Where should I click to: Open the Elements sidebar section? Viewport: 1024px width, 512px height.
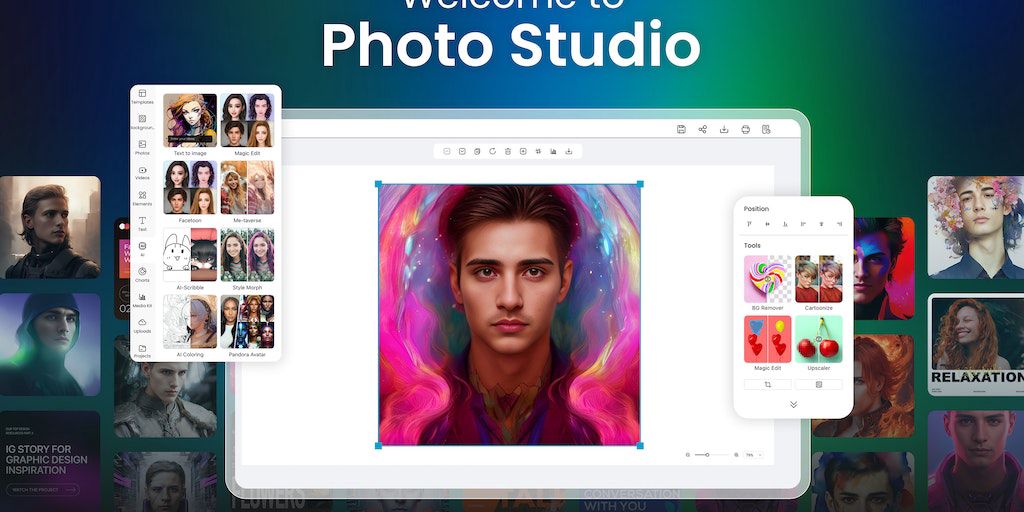[x=142, y=199]
